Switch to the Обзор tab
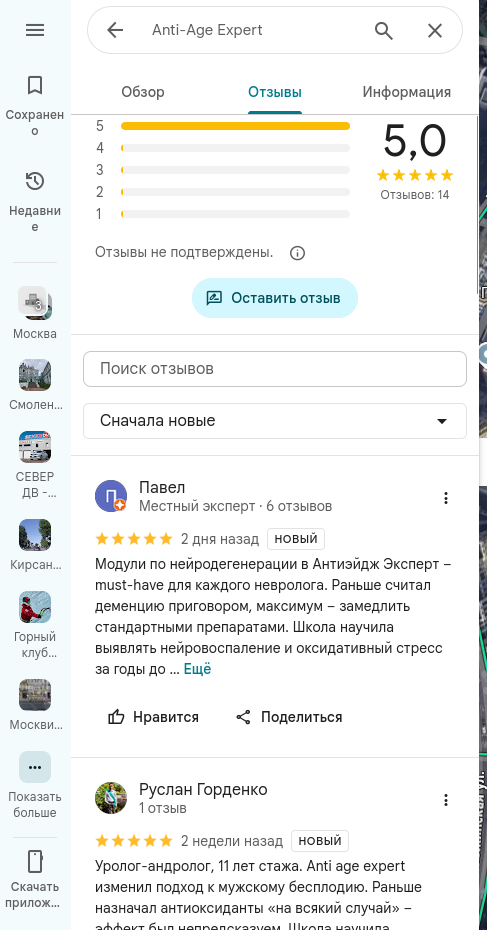The height and width of the screenshot is (930, 487). (143, 93)
